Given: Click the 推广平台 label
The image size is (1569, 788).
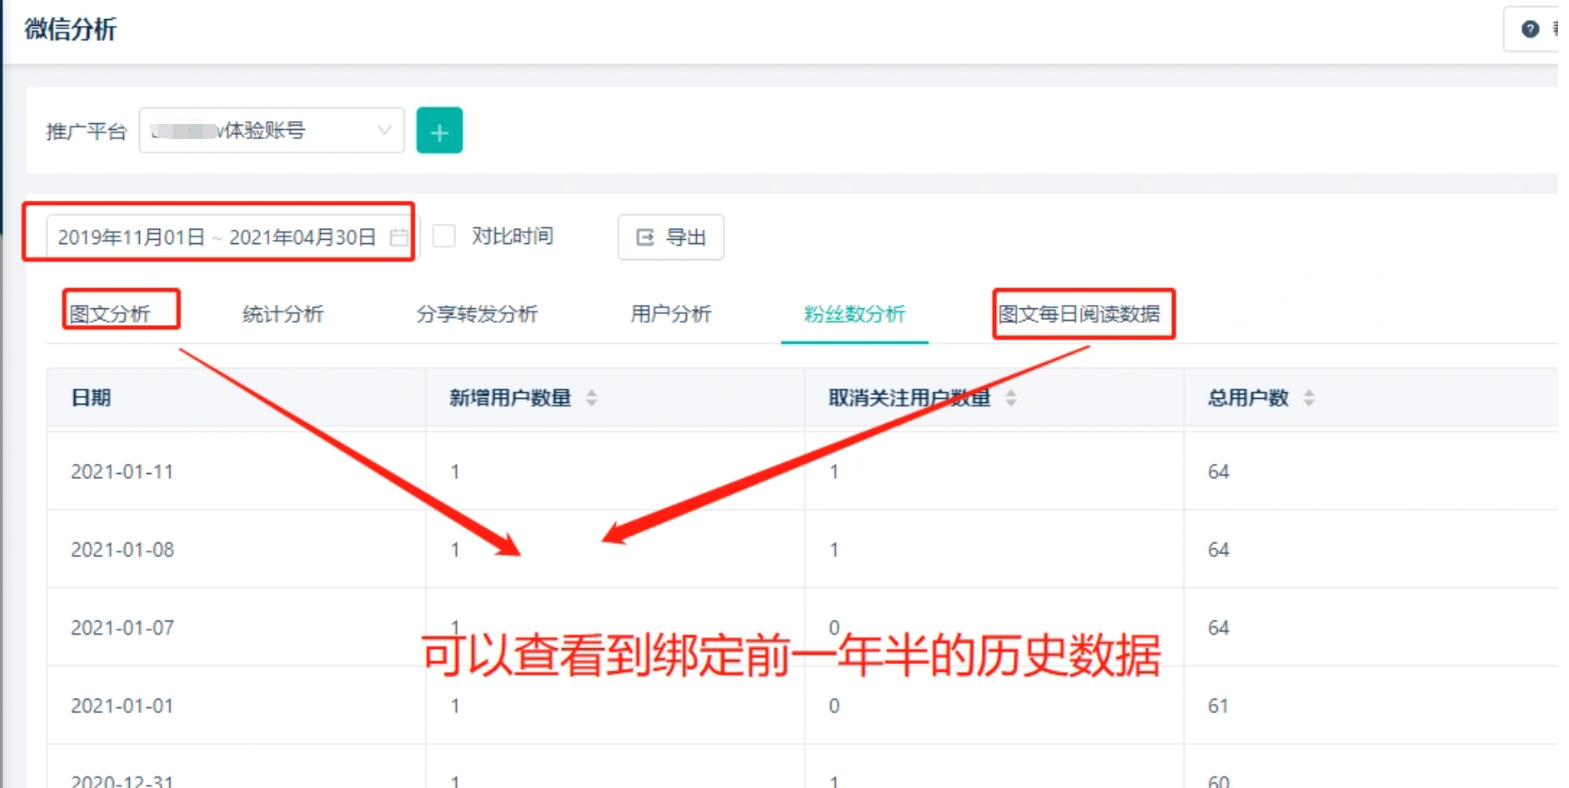Looking at the screenshot, I should click(86, 131).
